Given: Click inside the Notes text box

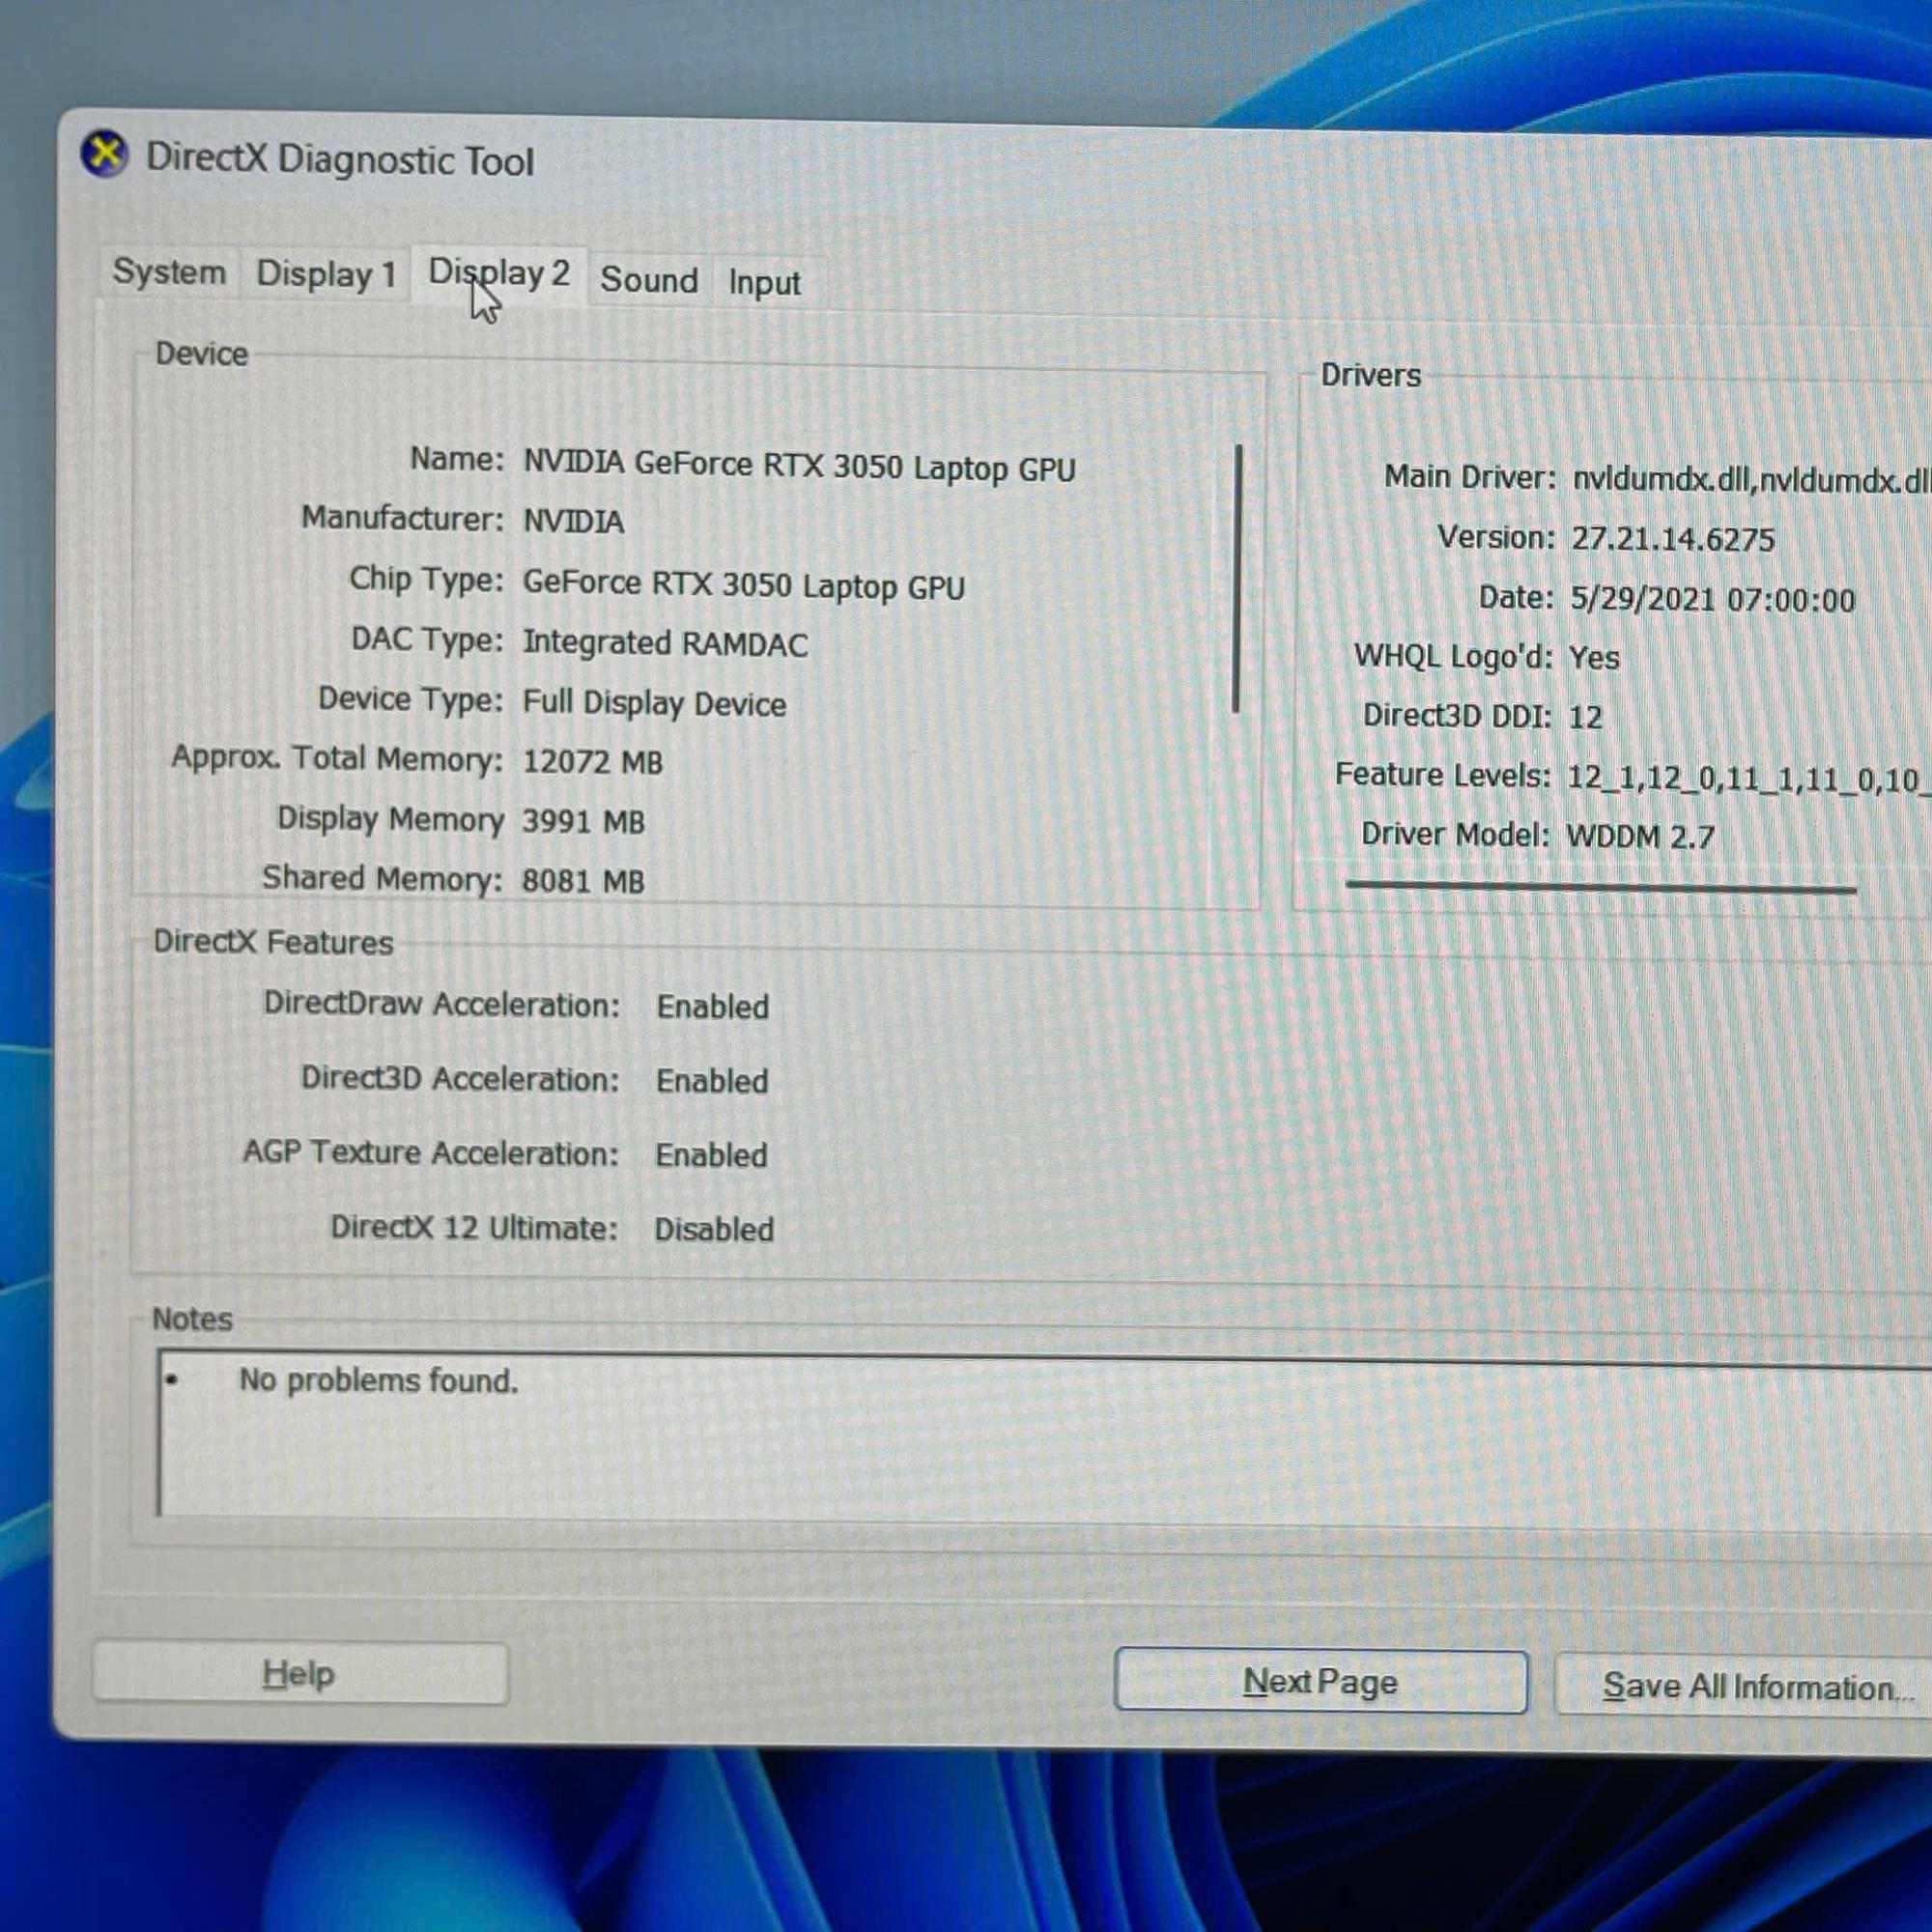Looking at the screenshot, I should point(1044,1436).
